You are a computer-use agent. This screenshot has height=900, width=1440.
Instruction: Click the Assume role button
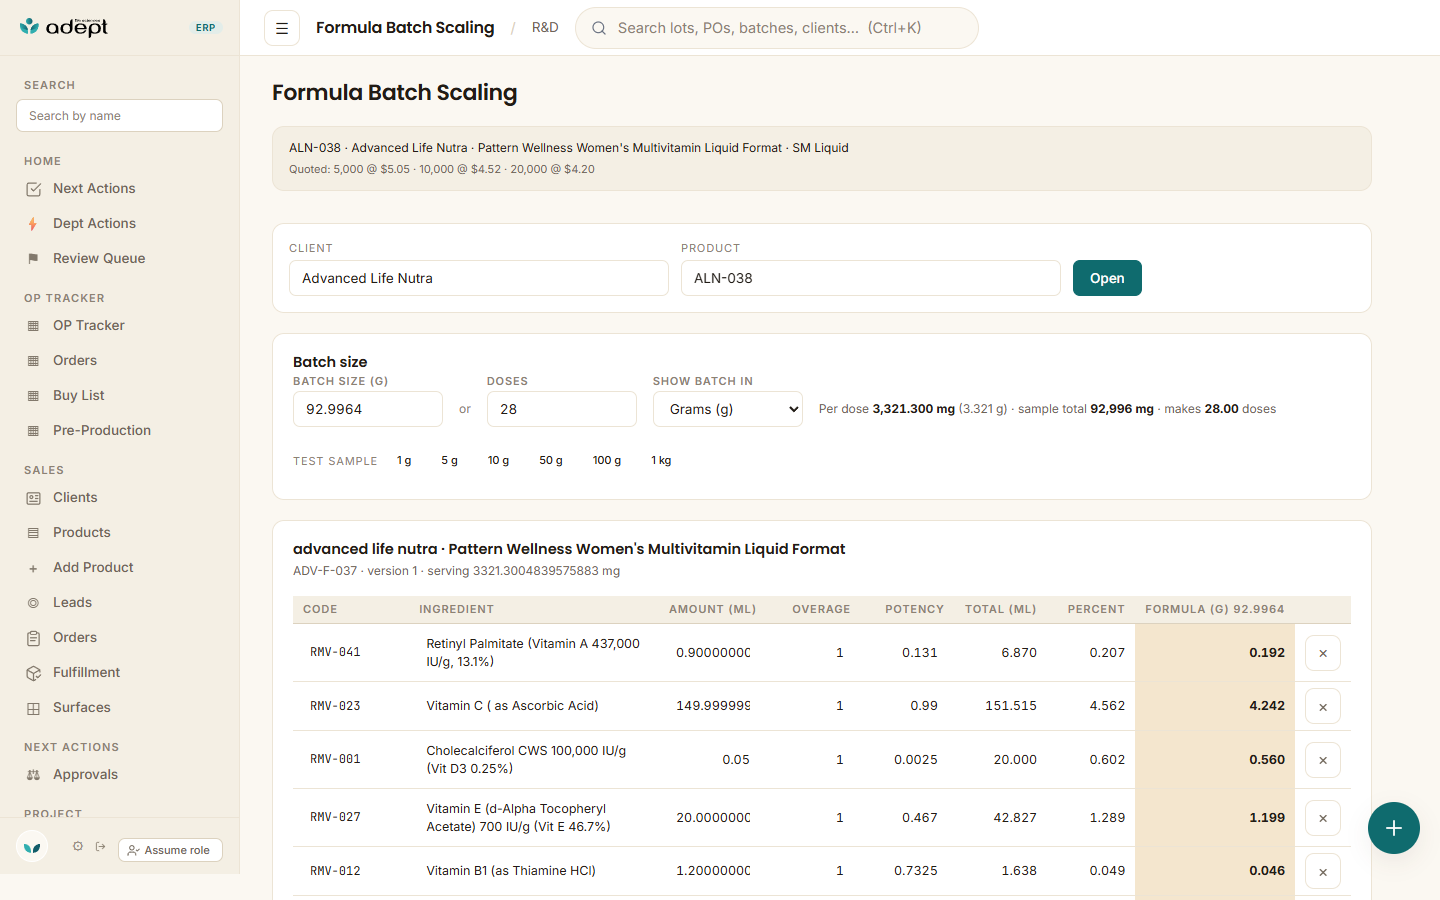[x=170, y=850]
